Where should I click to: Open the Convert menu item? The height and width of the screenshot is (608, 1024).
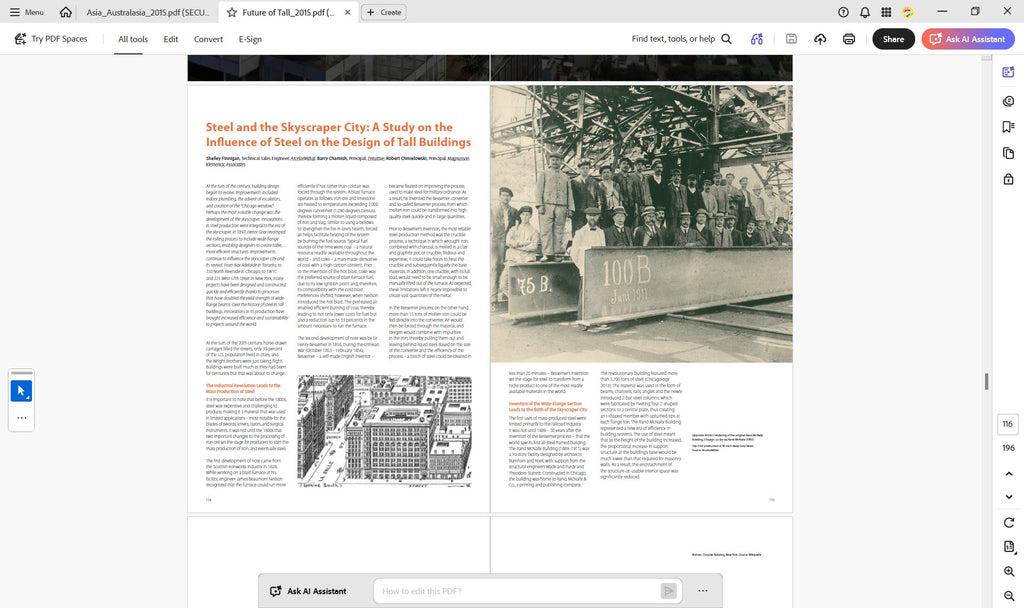(x=208, y=39)
